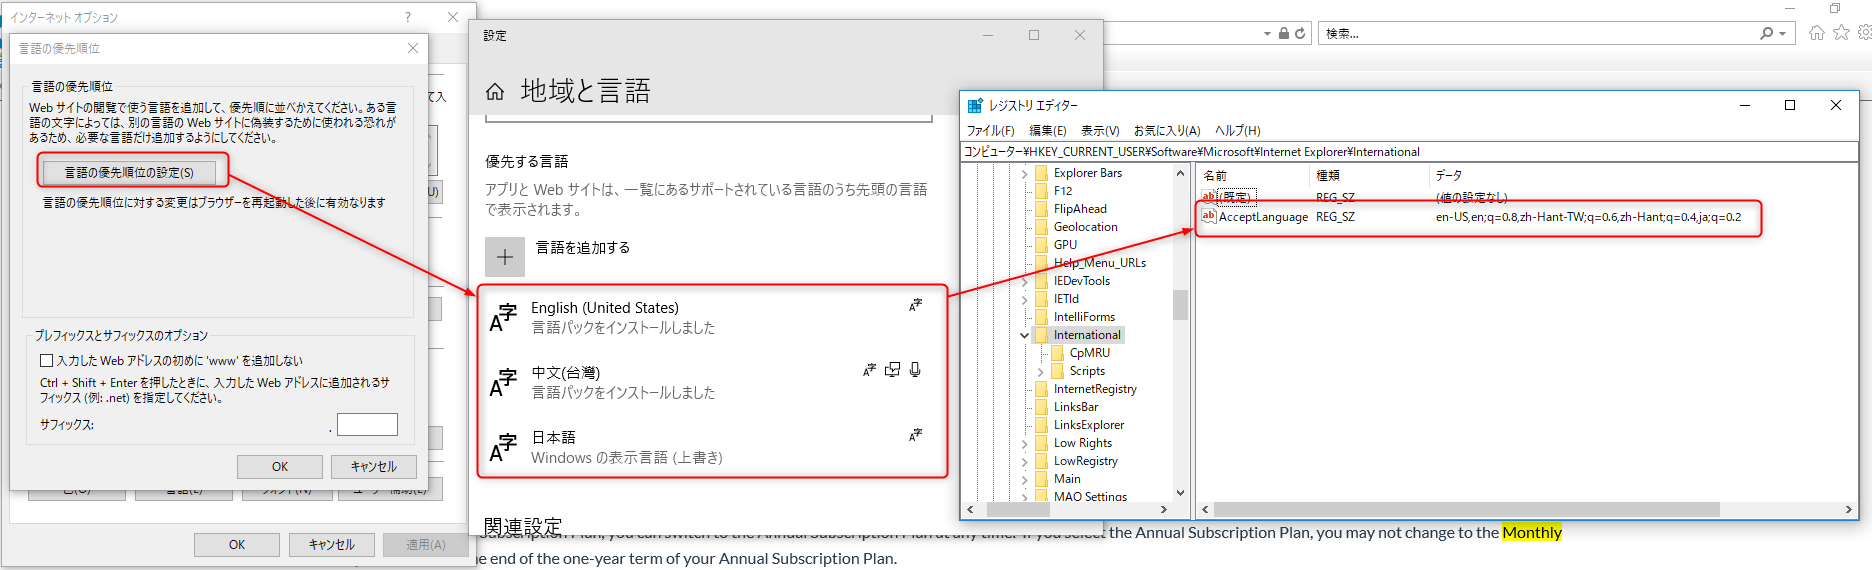The height and width of the screenshot is (570, 1872).
Task: Expand the IETld registry key
Action: [x=1024, y=299]
